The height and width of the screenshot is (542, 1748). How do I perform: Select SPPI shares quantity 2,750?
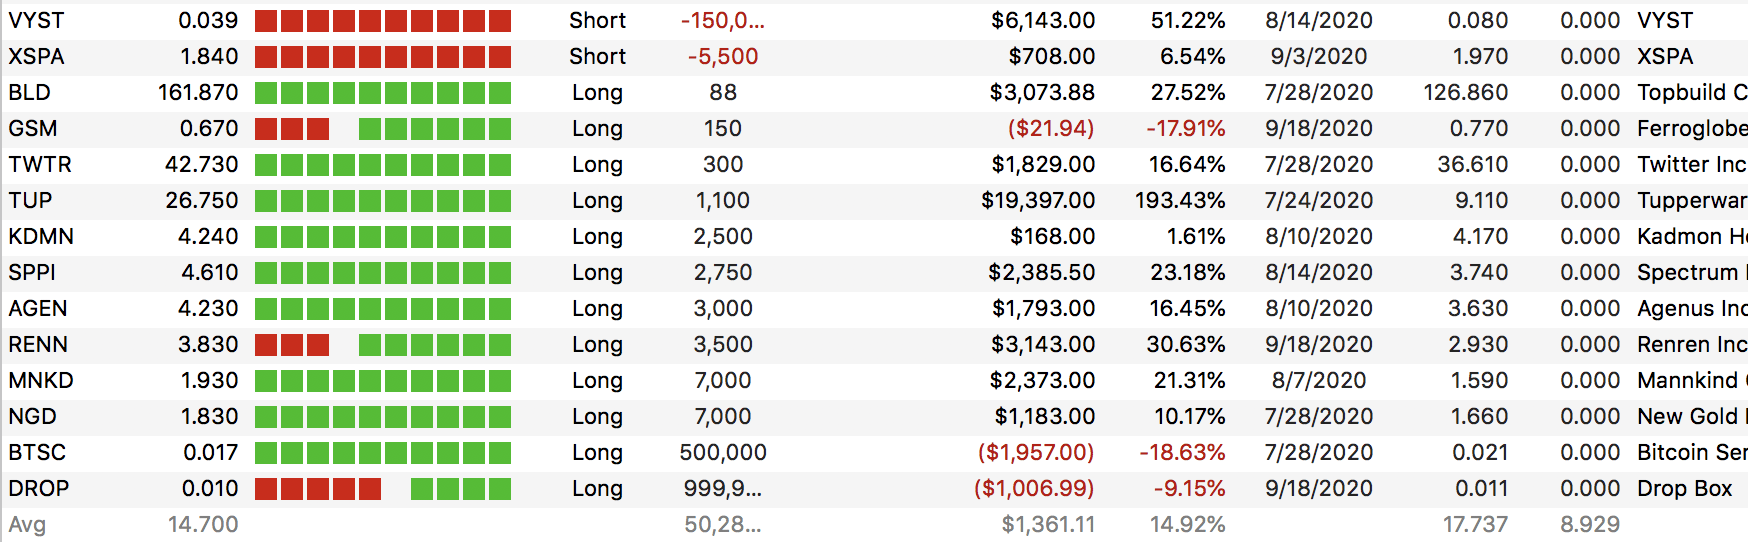tap(723, 273)
